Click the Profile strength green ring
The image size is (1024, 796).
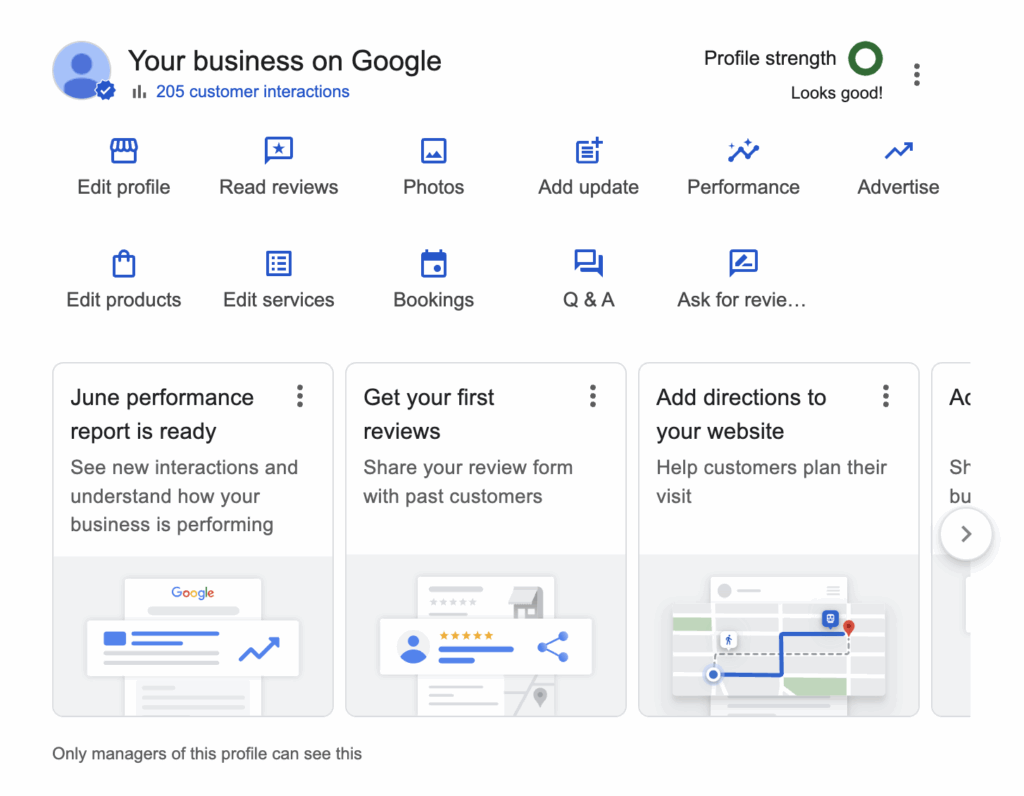click(865, 59)
